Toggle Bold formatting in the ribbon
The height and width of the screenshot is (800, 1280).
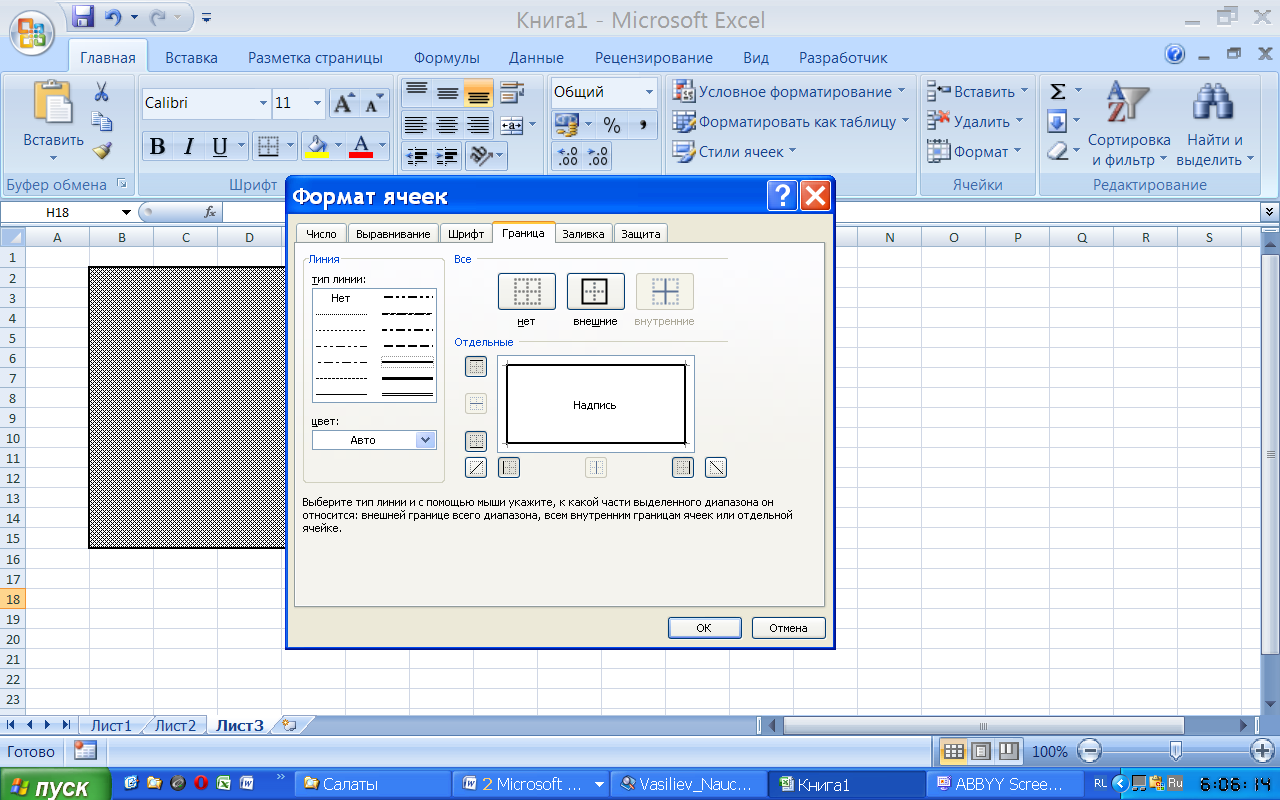coord(157,147)
